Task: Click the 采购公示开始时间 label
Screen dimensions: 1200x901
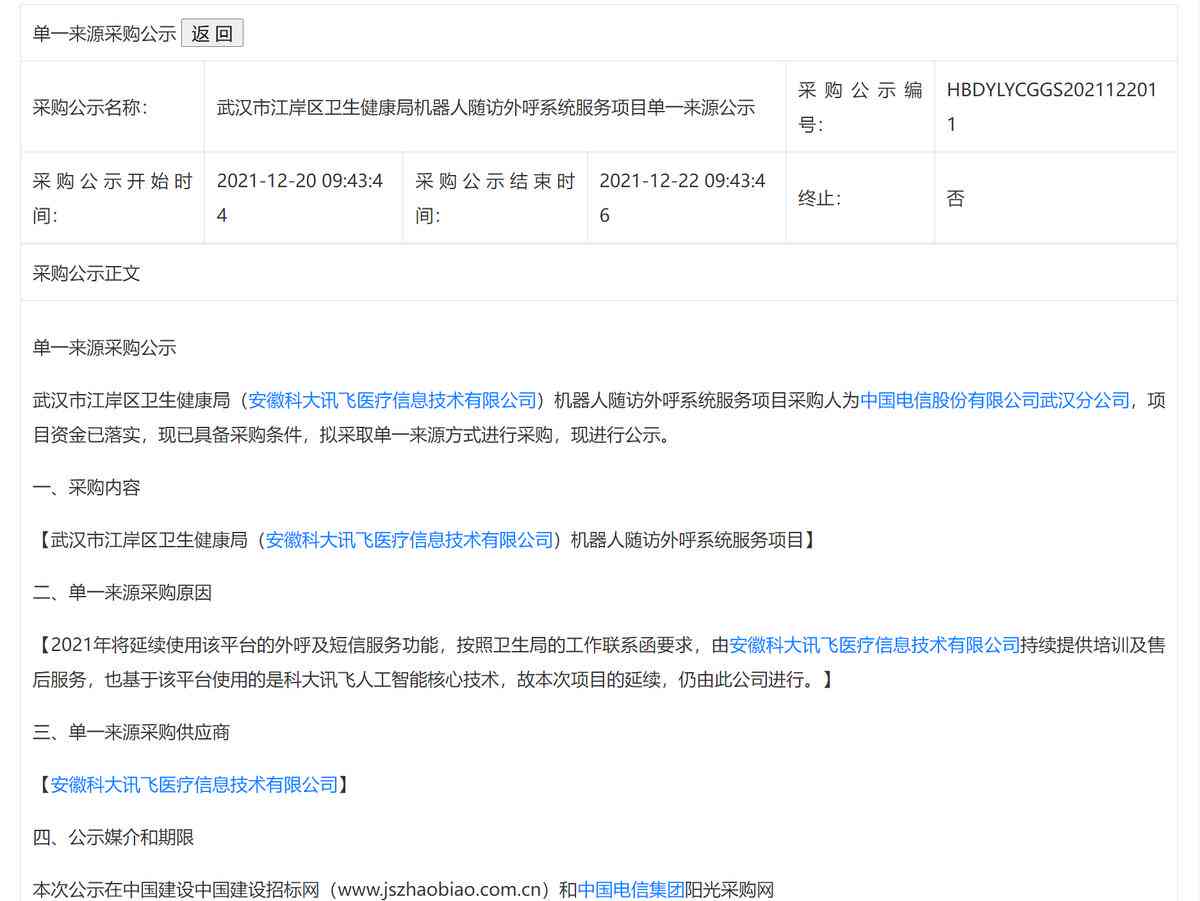Action: click(x=112, y=198)
